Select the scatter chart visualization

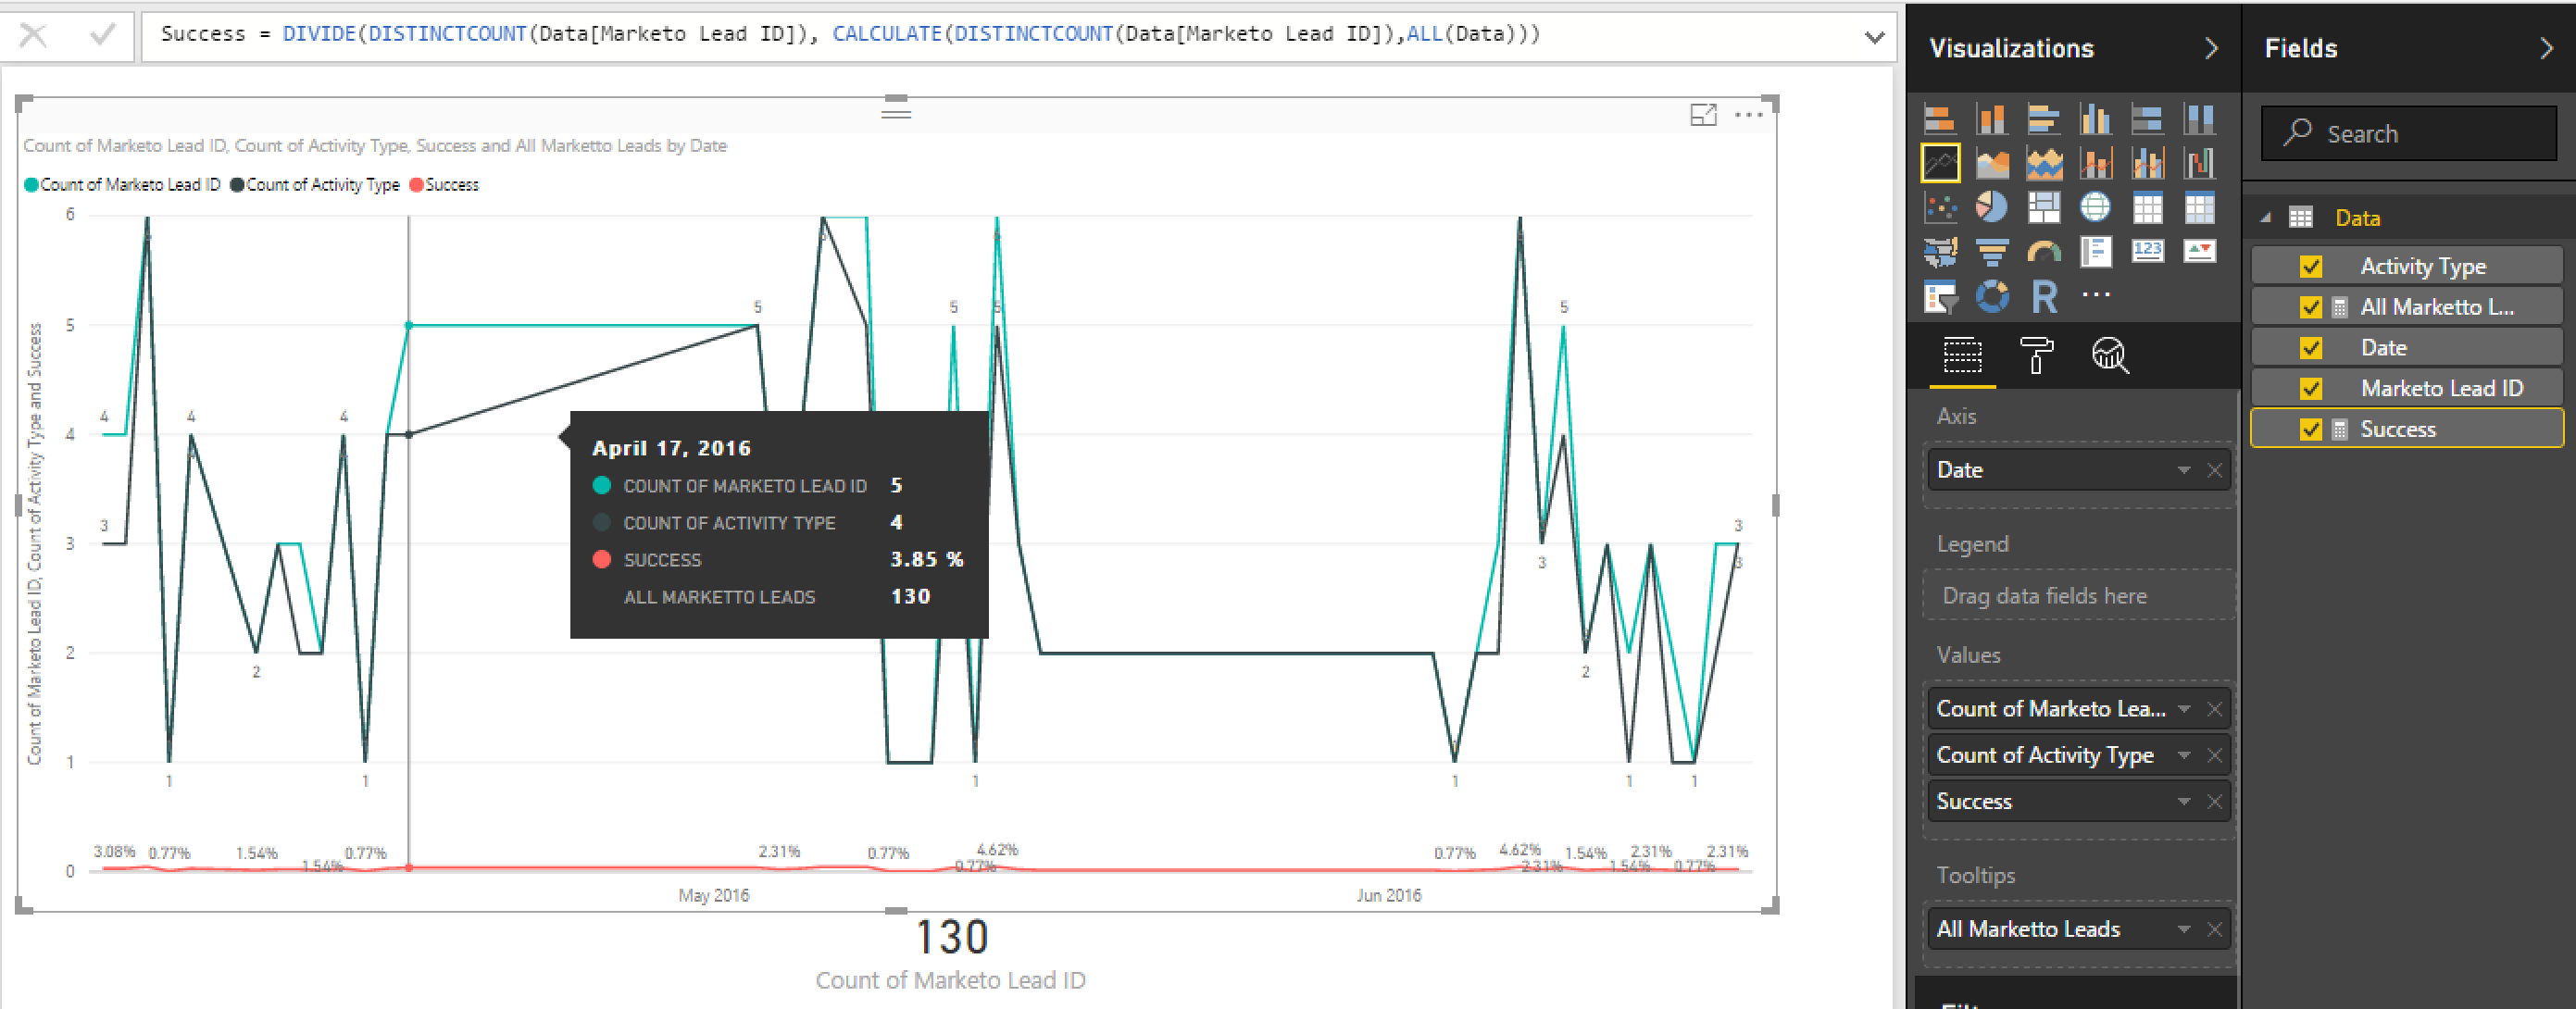coord(1940,207)
